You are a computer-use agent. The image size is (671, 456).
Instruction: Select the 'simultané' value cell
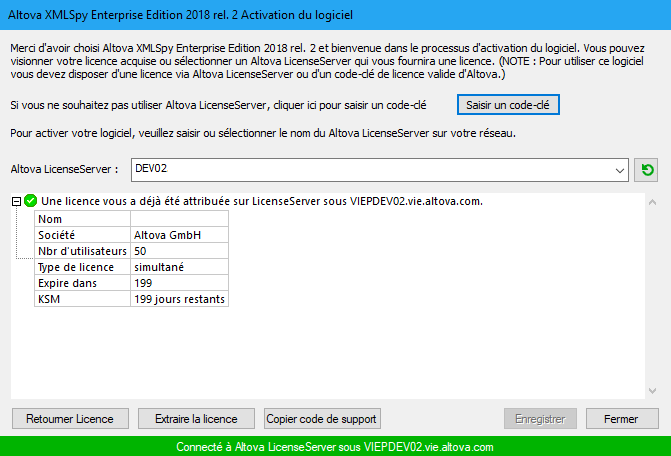179,267
